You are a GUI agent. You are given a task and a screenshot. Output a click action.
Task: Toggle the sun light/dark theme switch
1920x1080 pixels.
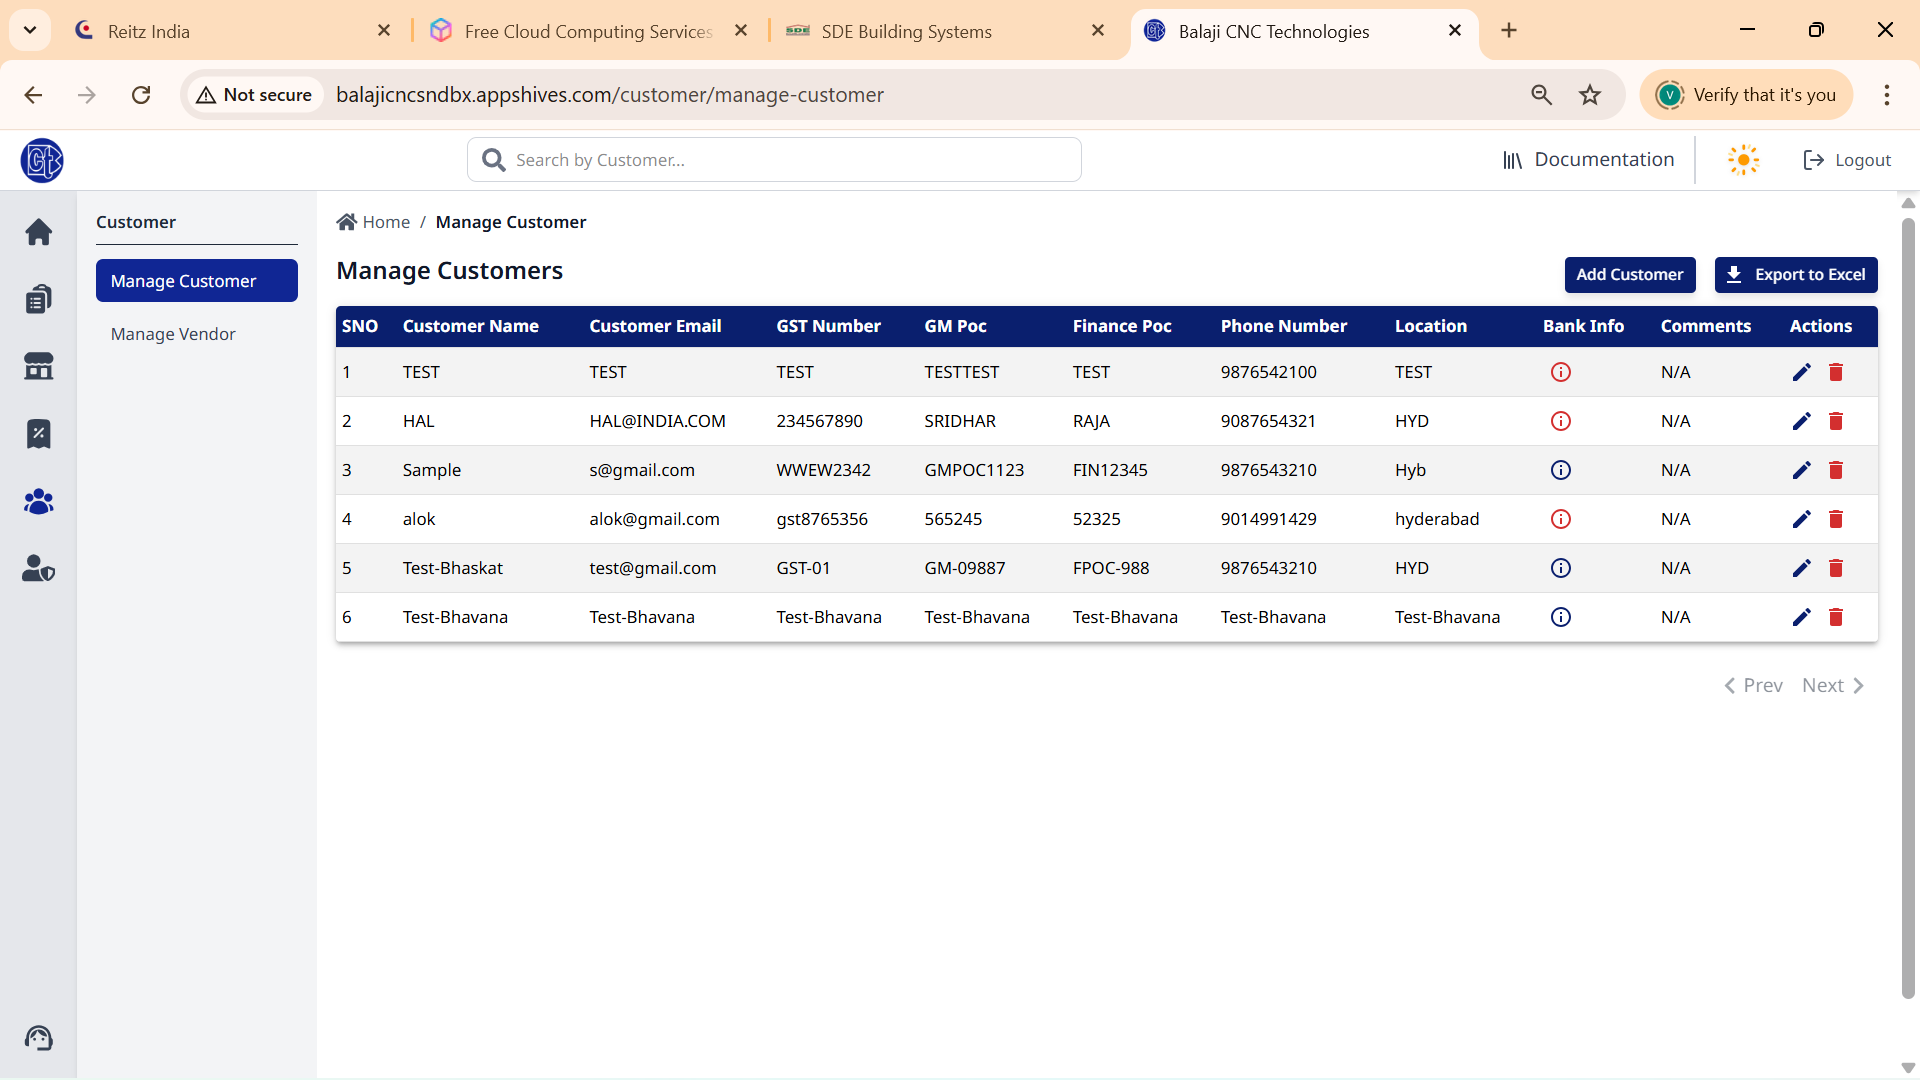(1743, 160)
